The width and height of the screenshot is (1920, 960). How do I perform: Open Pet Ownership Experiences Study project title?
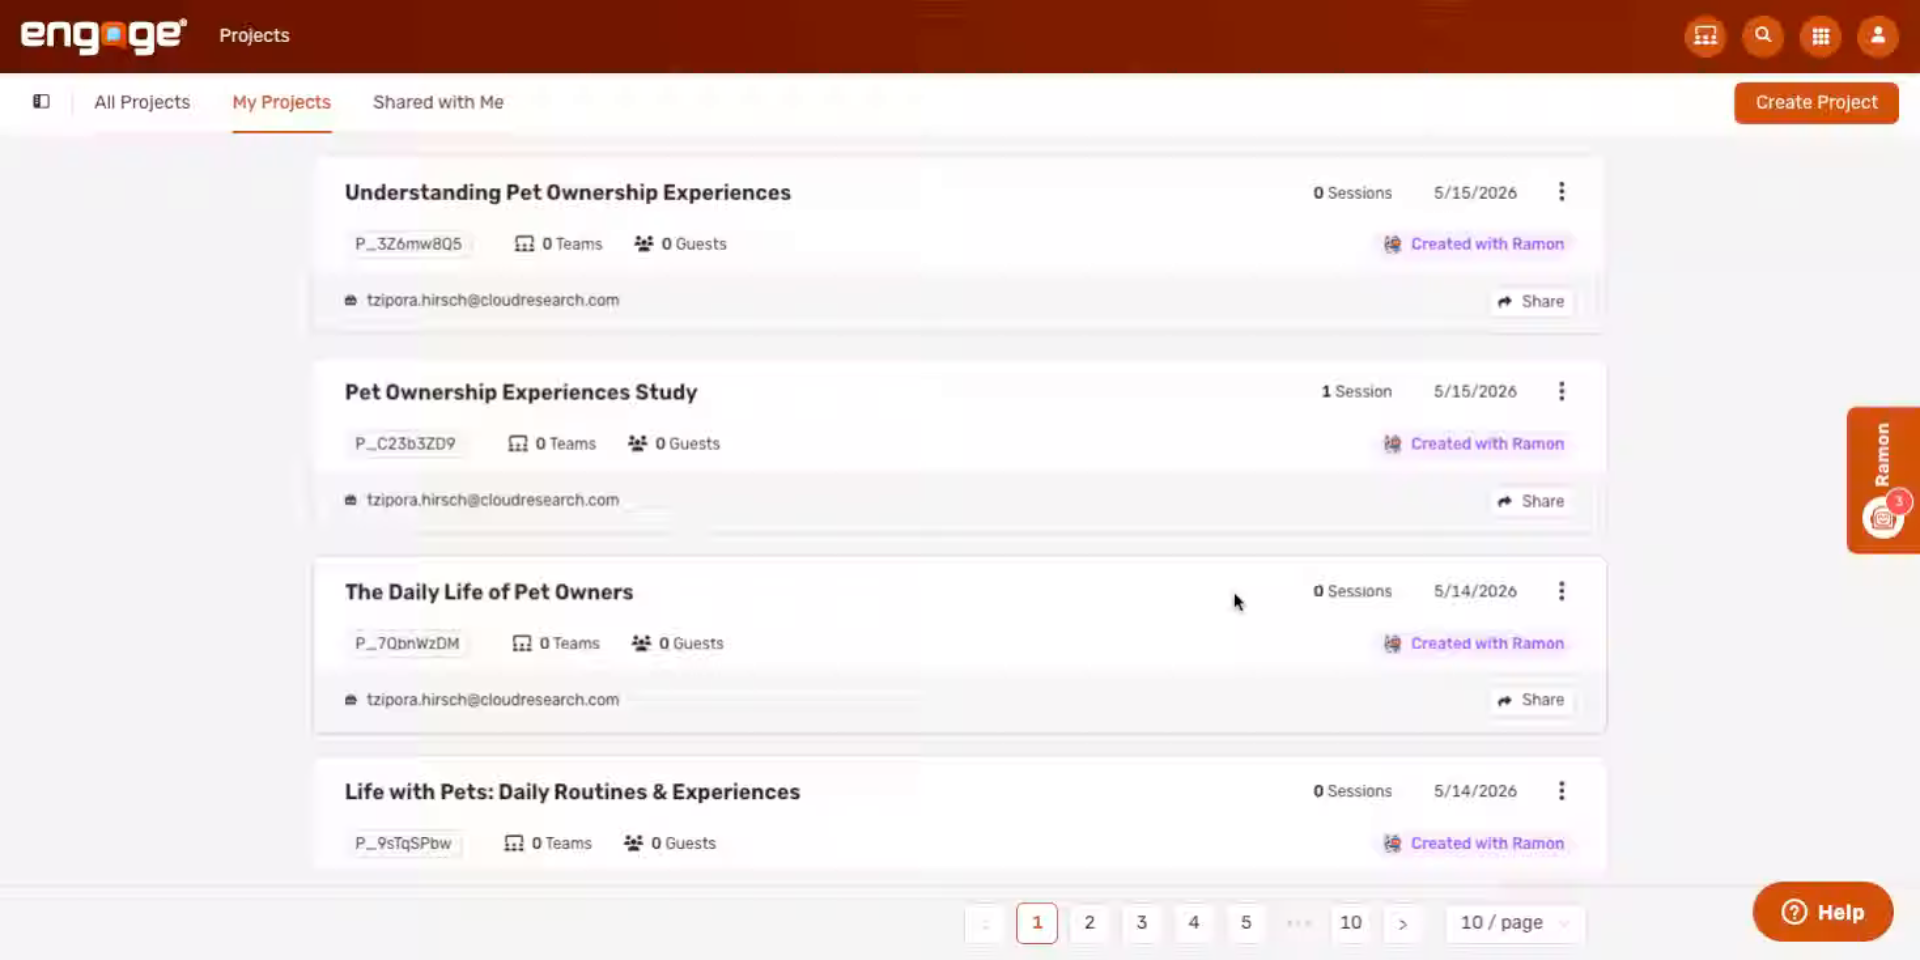pos(521,392)
